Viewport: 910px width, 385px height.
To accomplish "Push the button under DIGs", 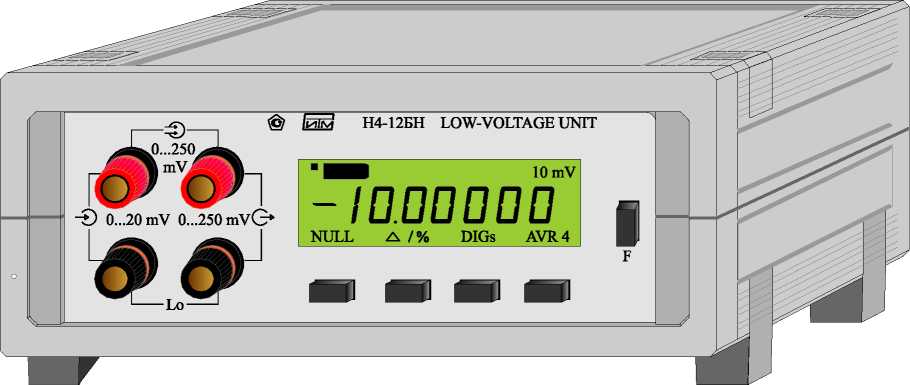I will pos(476,291).
